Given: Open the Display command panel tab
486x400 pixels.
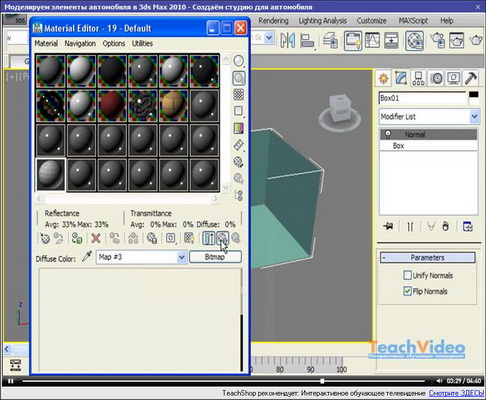Looking at the screenshot, I should tap(453, 79).
